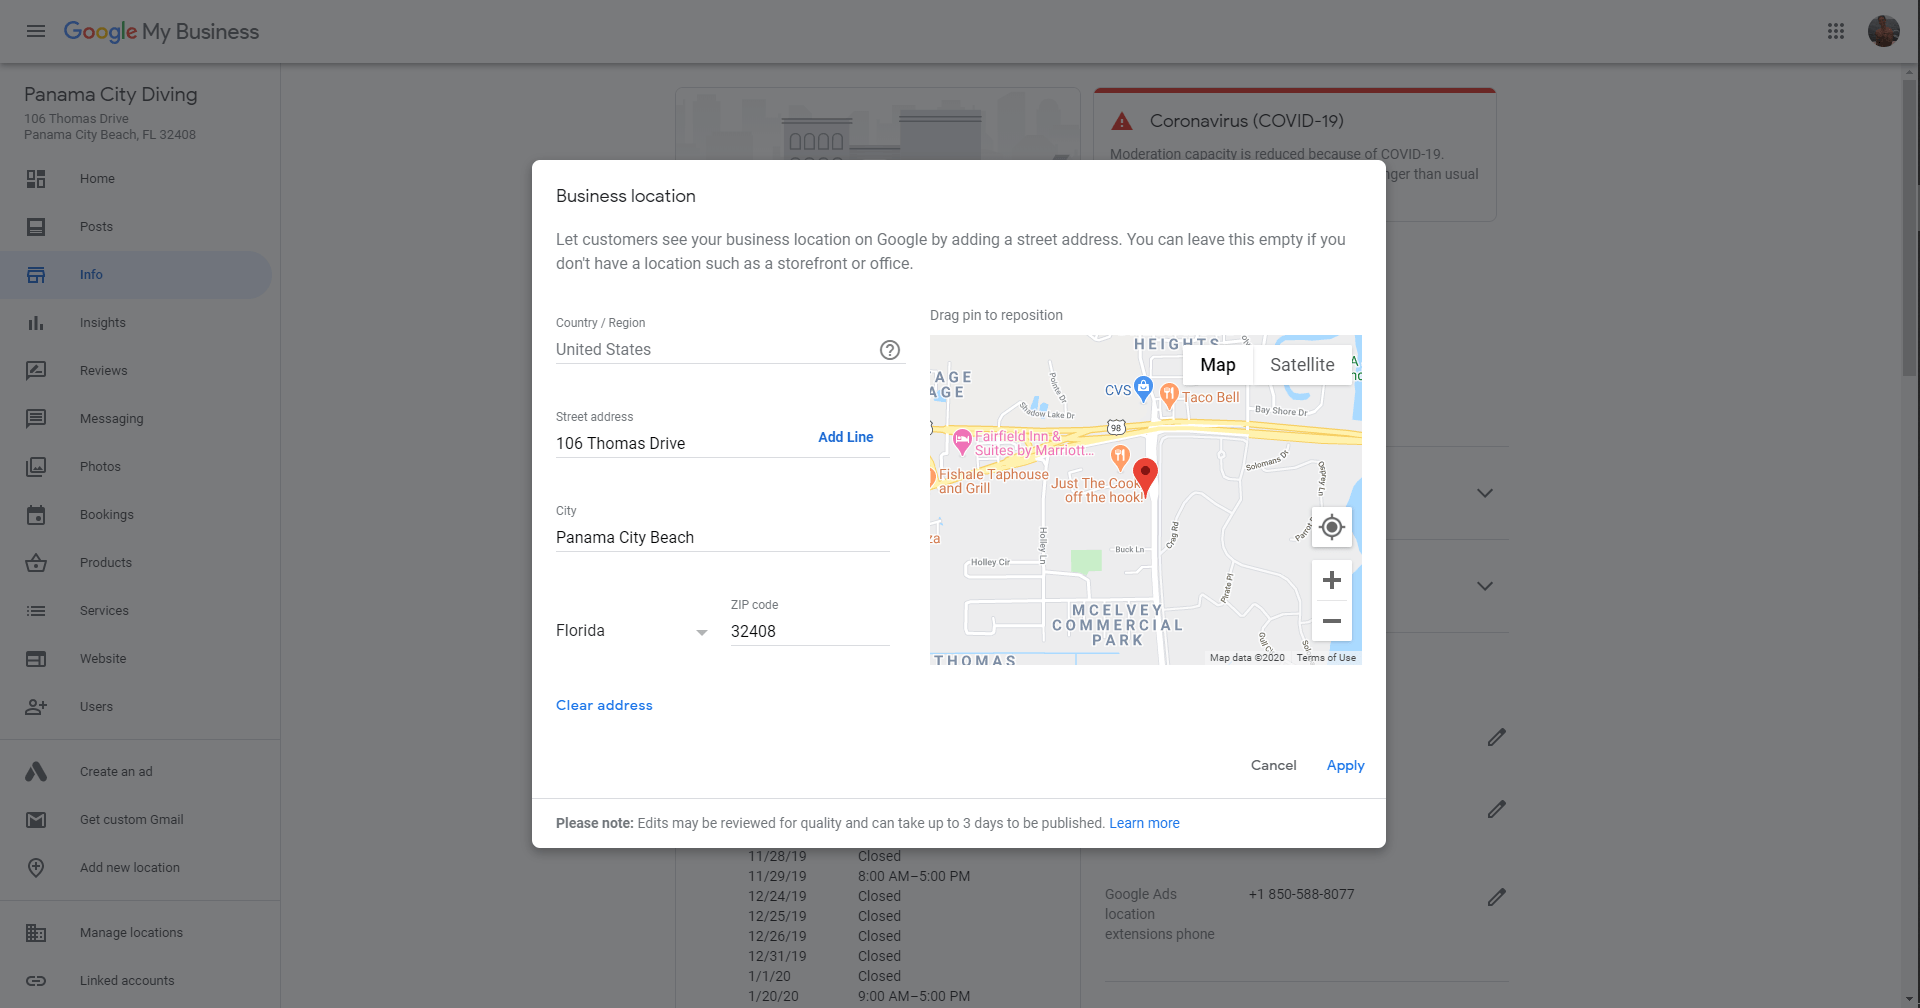Click the my-location target icon on map
The image size is (1920, 1008).
click(1331, 526)
